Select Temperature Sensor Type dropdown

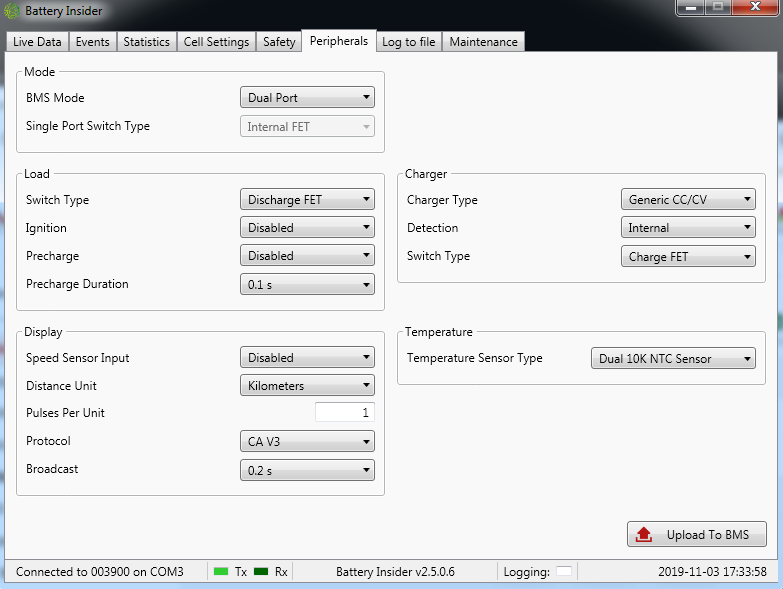click(673, 359)
